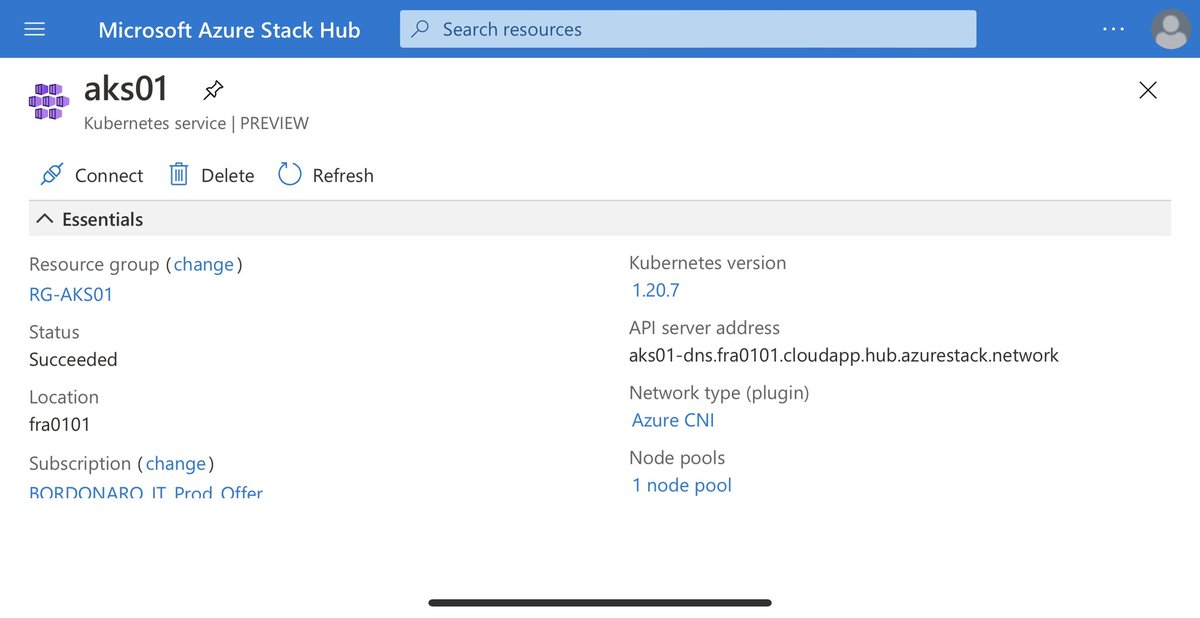Open the user account avatar

[x=1170, y=28]
